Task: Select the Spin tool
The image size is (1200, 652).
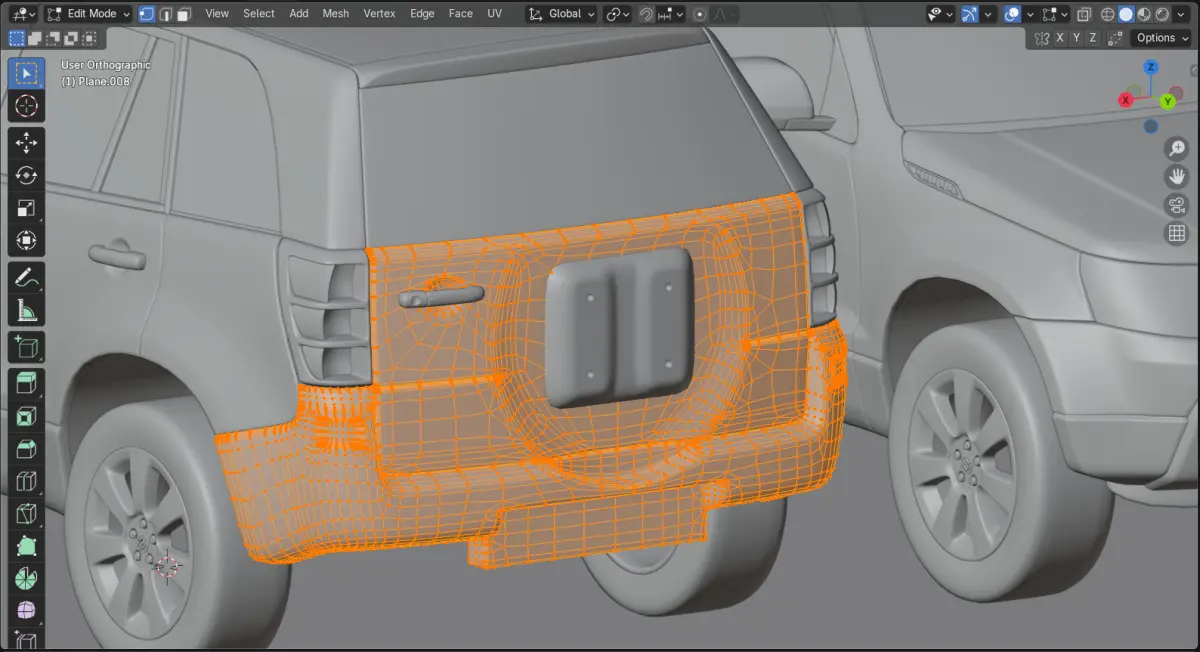Action: 27,580
